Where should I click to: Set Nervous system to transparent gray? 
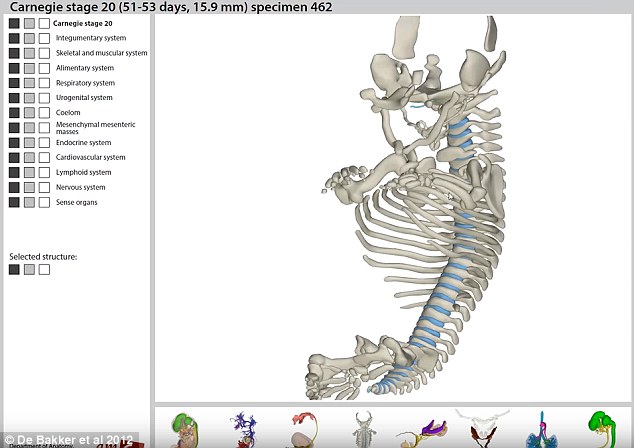click(29, 187)
